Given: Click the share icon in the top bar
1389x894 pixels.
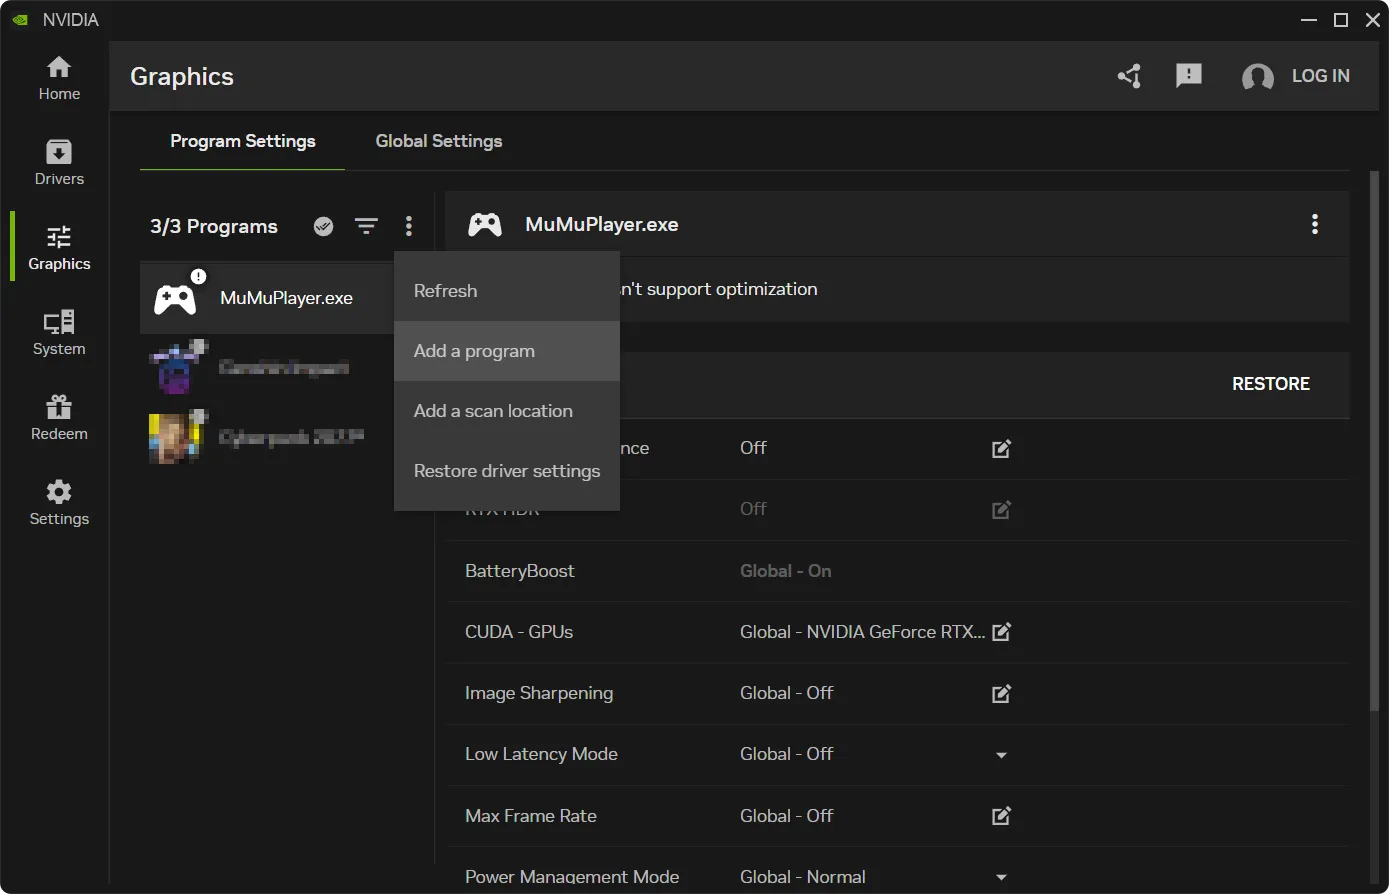Looking at the screenshot, I should (x=1129, y=76).
